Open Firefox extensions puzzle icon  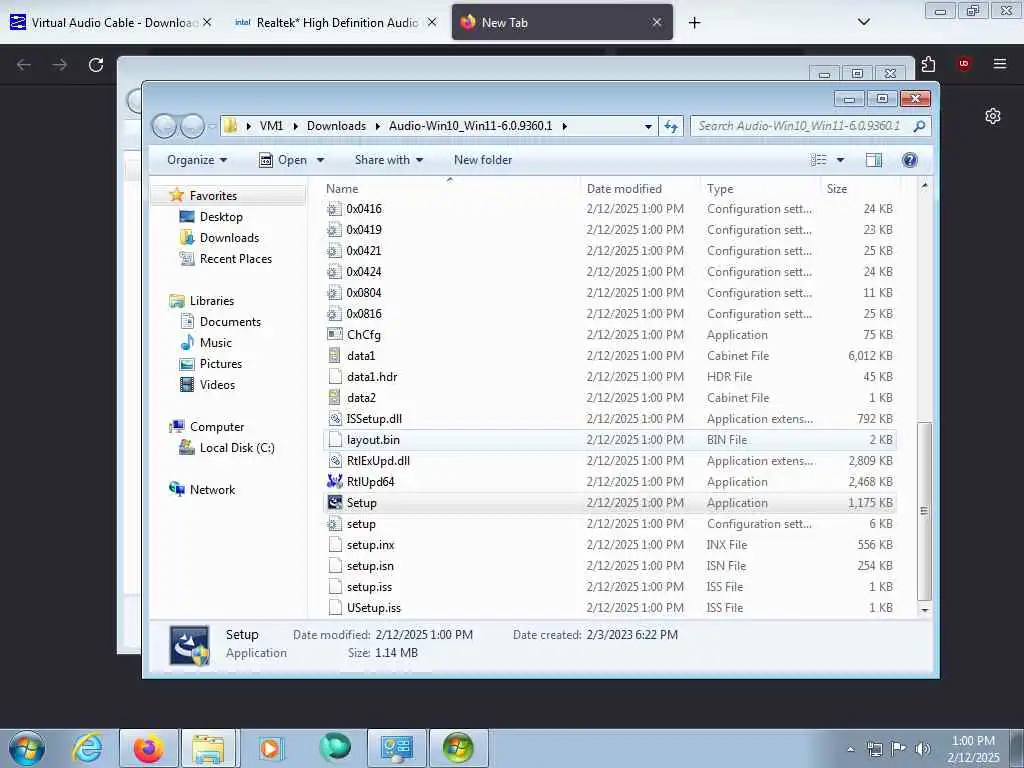[x=928, y=64]
